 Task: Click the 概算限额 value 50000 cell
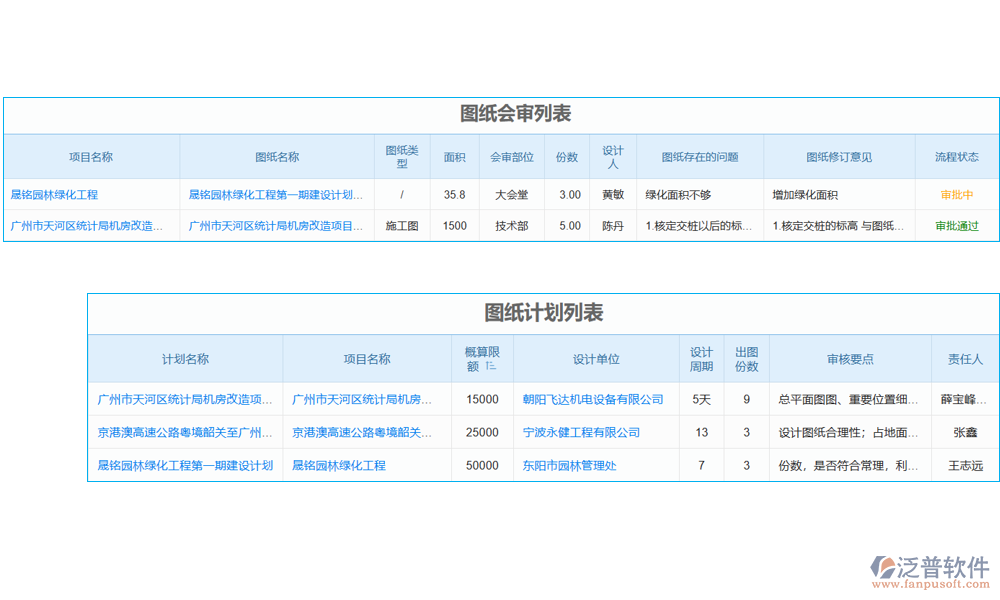[485, 465]
